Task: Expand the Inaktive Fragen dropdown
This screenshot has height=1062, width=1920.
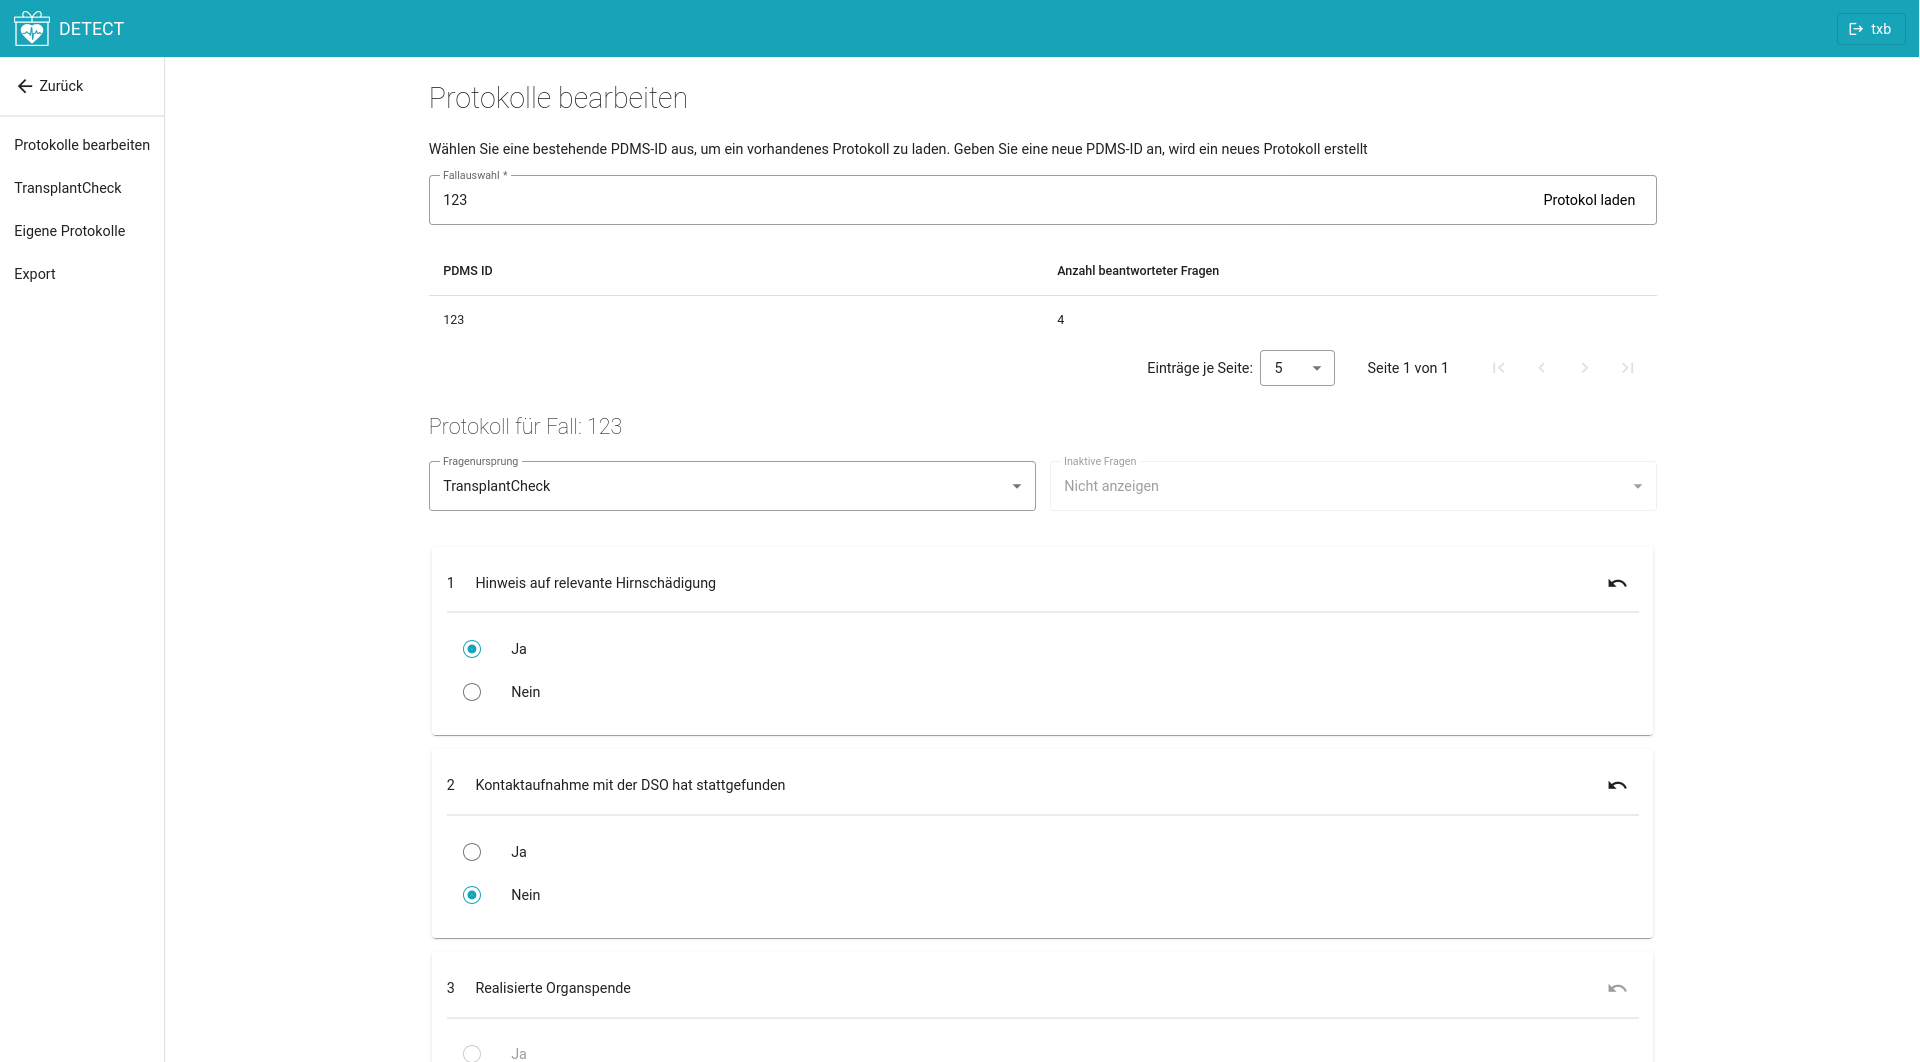Action: coord(1352,486)
